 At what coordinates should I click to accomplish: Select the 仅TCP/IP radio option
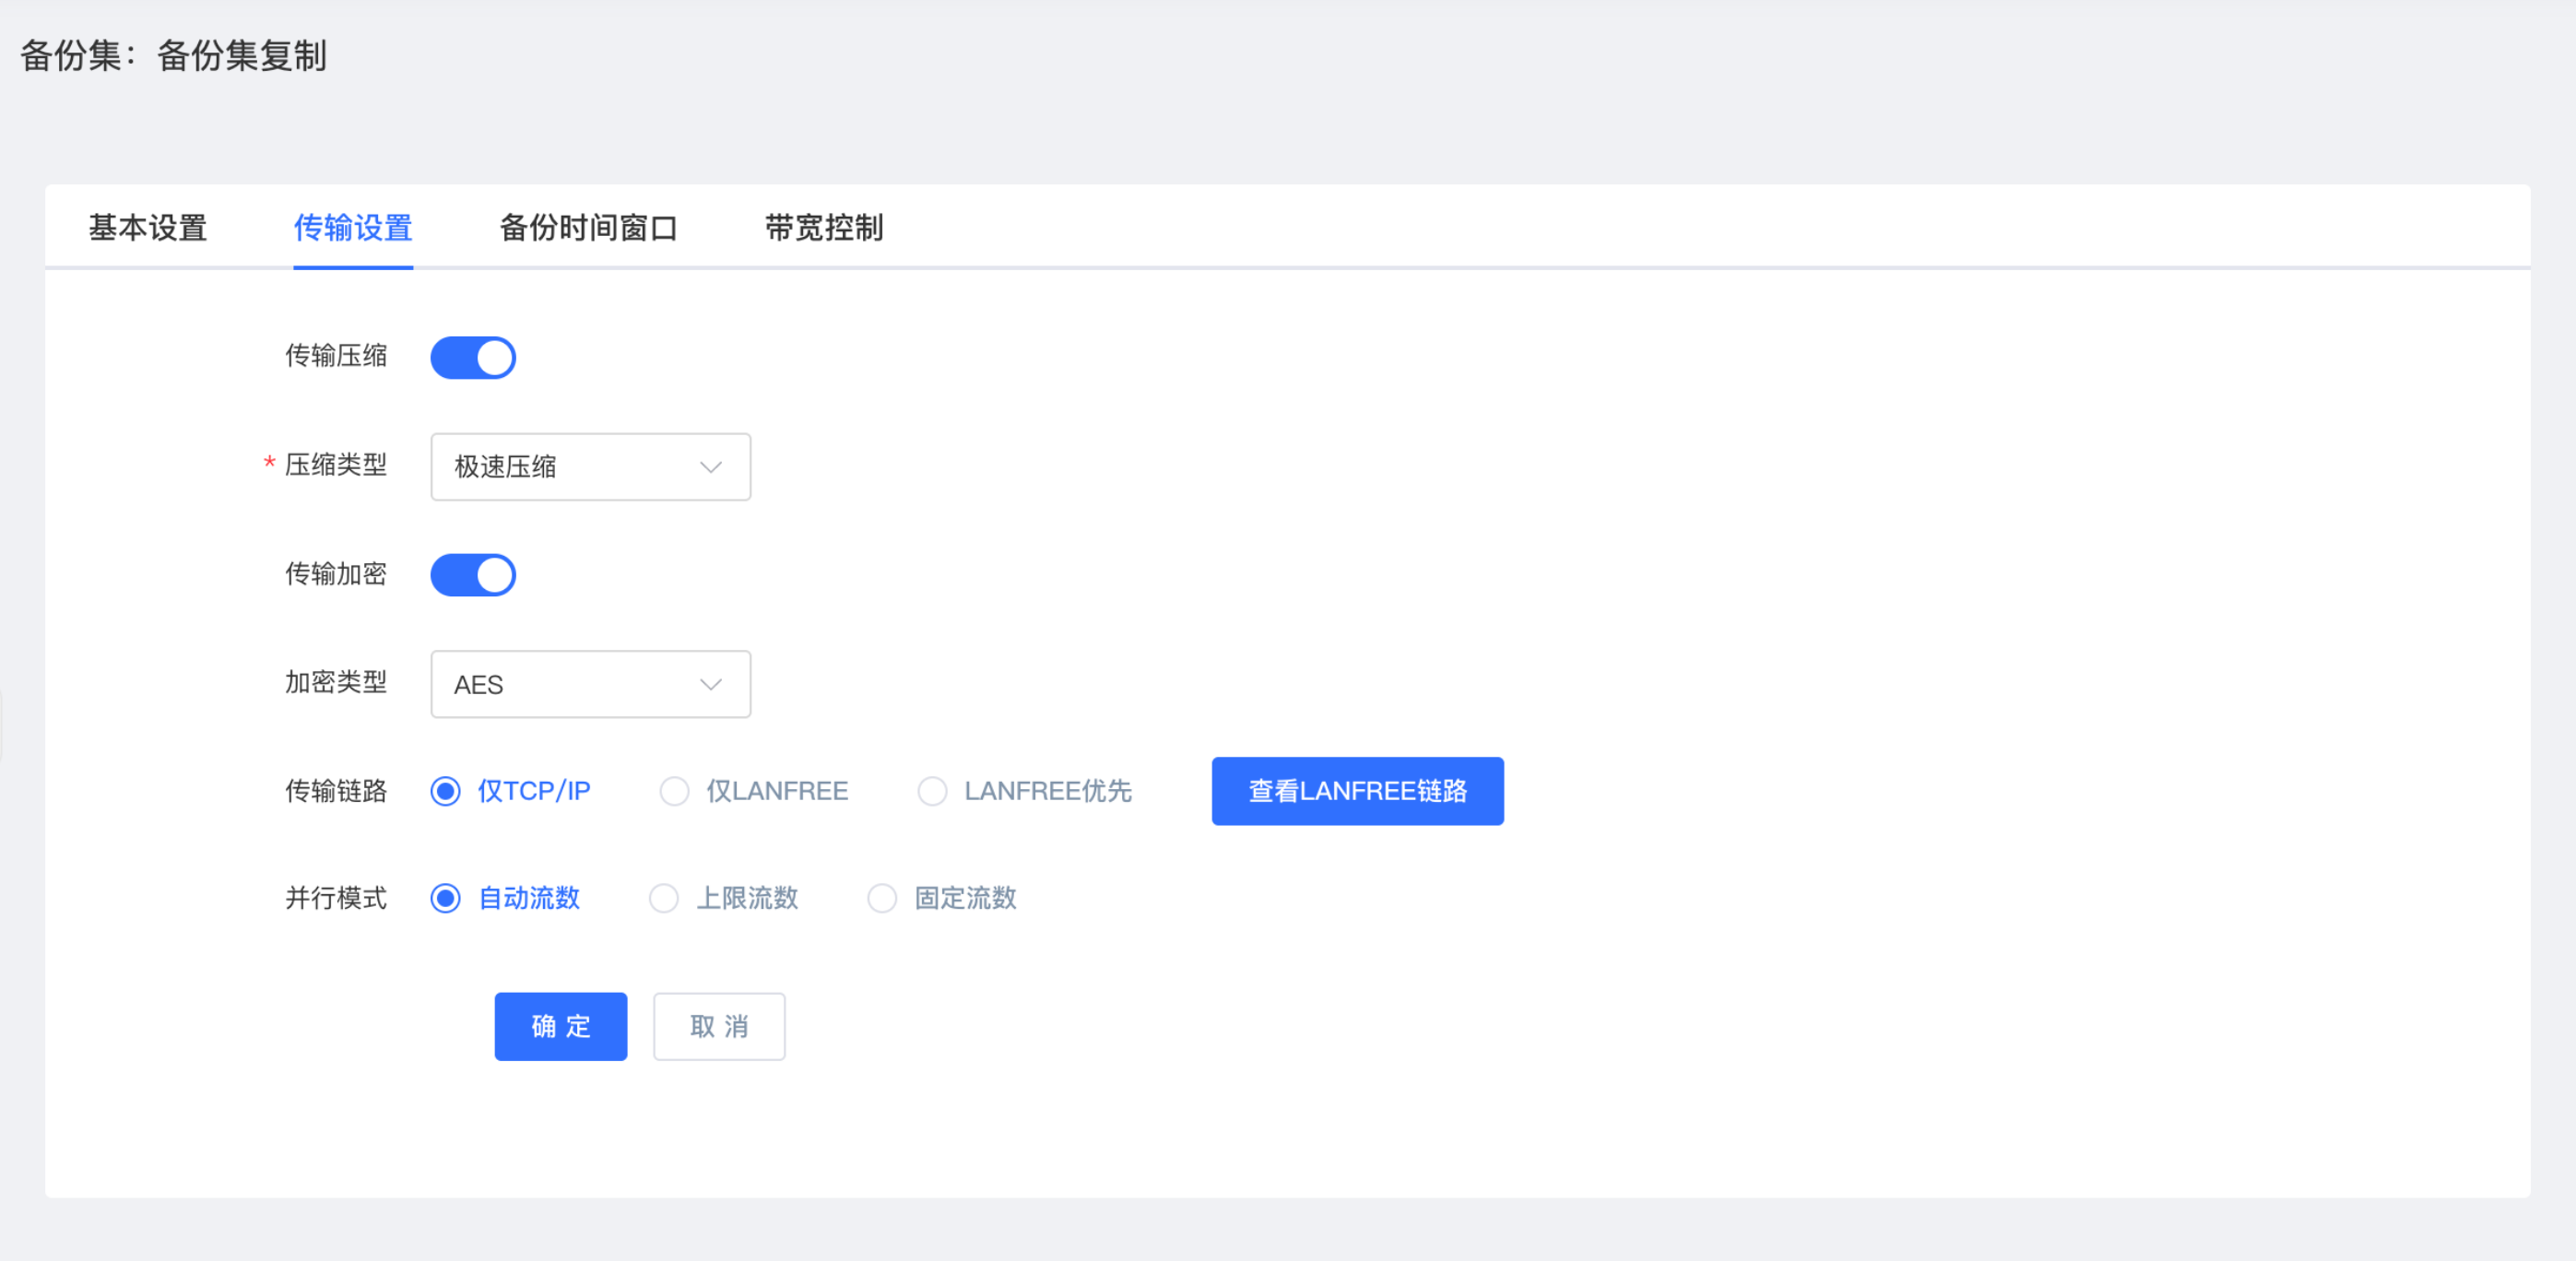click(x=446, y=791)
